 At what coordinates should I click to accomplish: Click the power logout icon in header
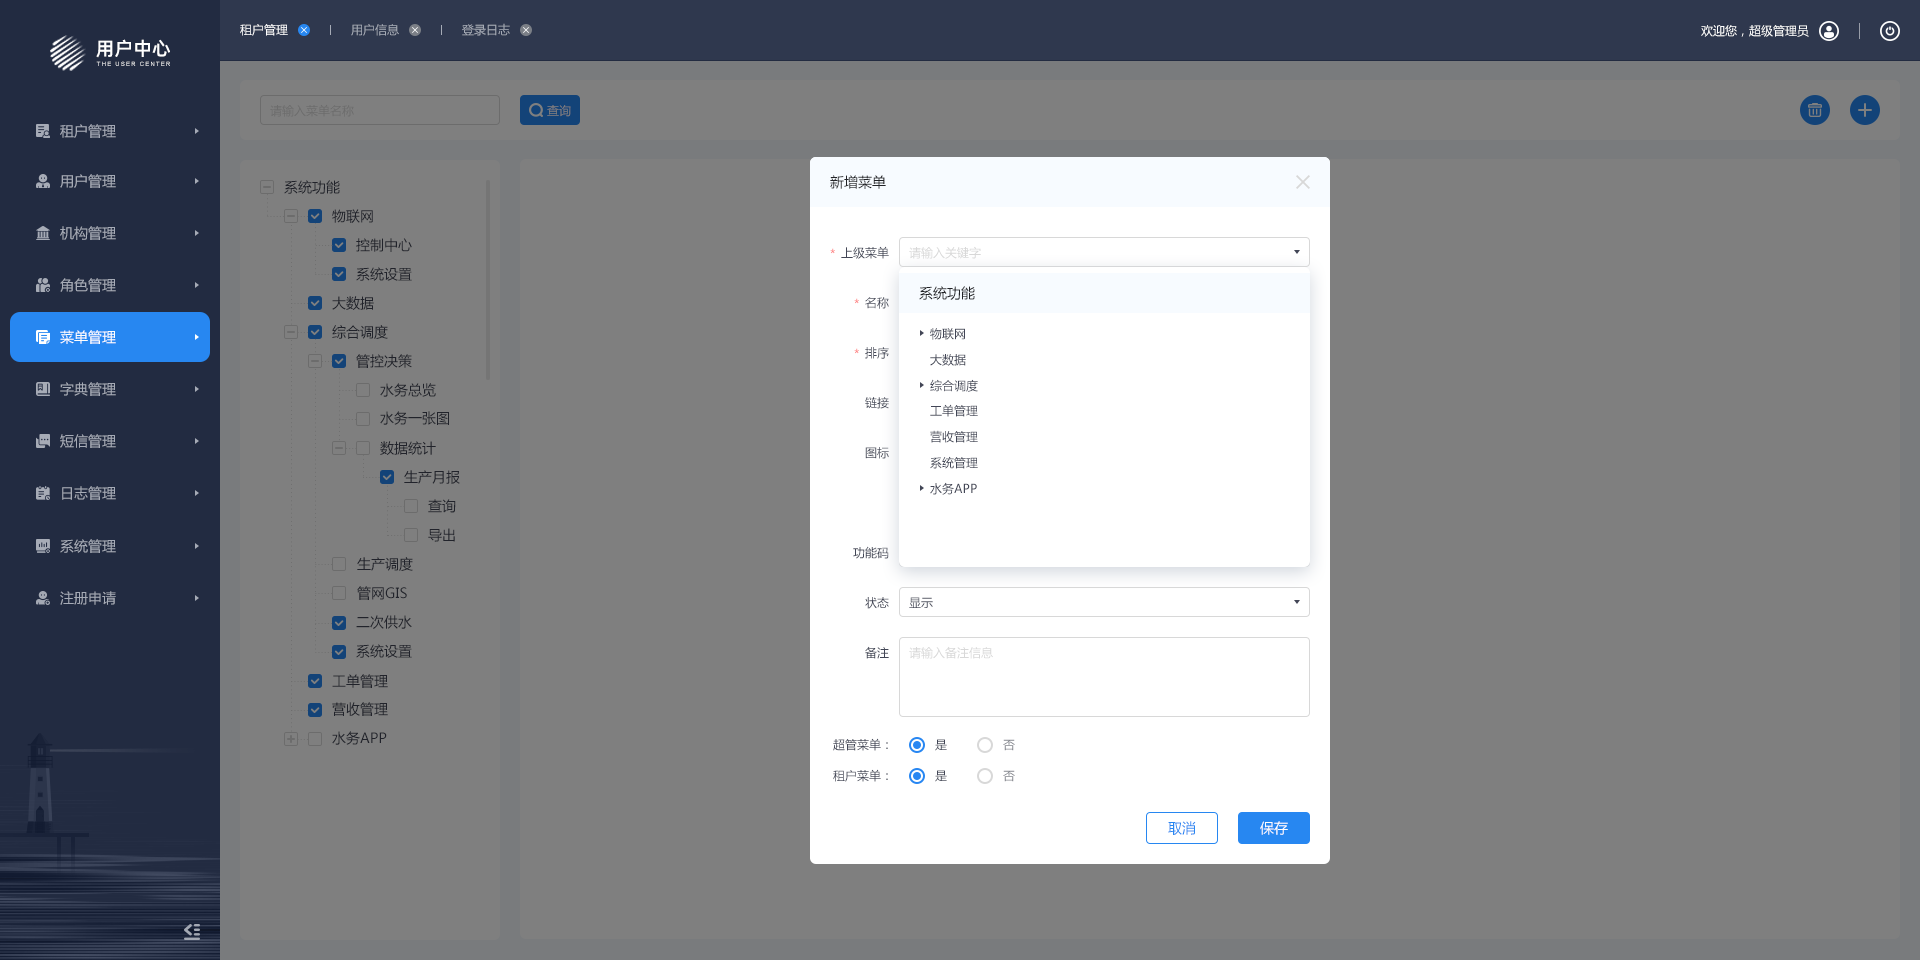[1889, 31]
